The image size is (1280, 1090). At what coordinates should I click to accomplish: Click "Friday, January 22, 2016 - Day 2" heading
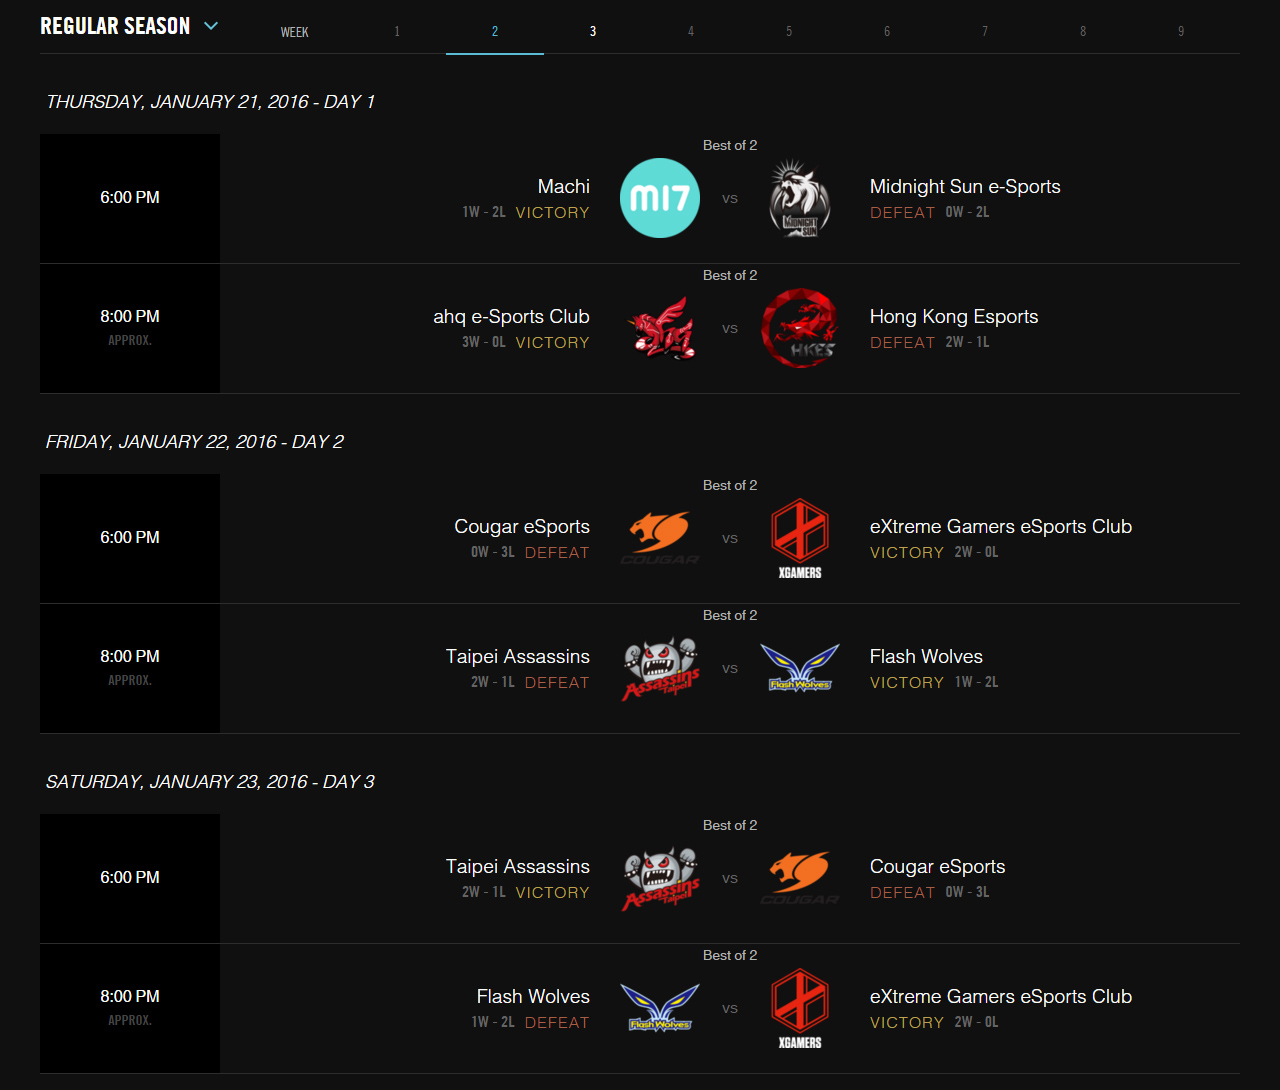pos(195,442)
